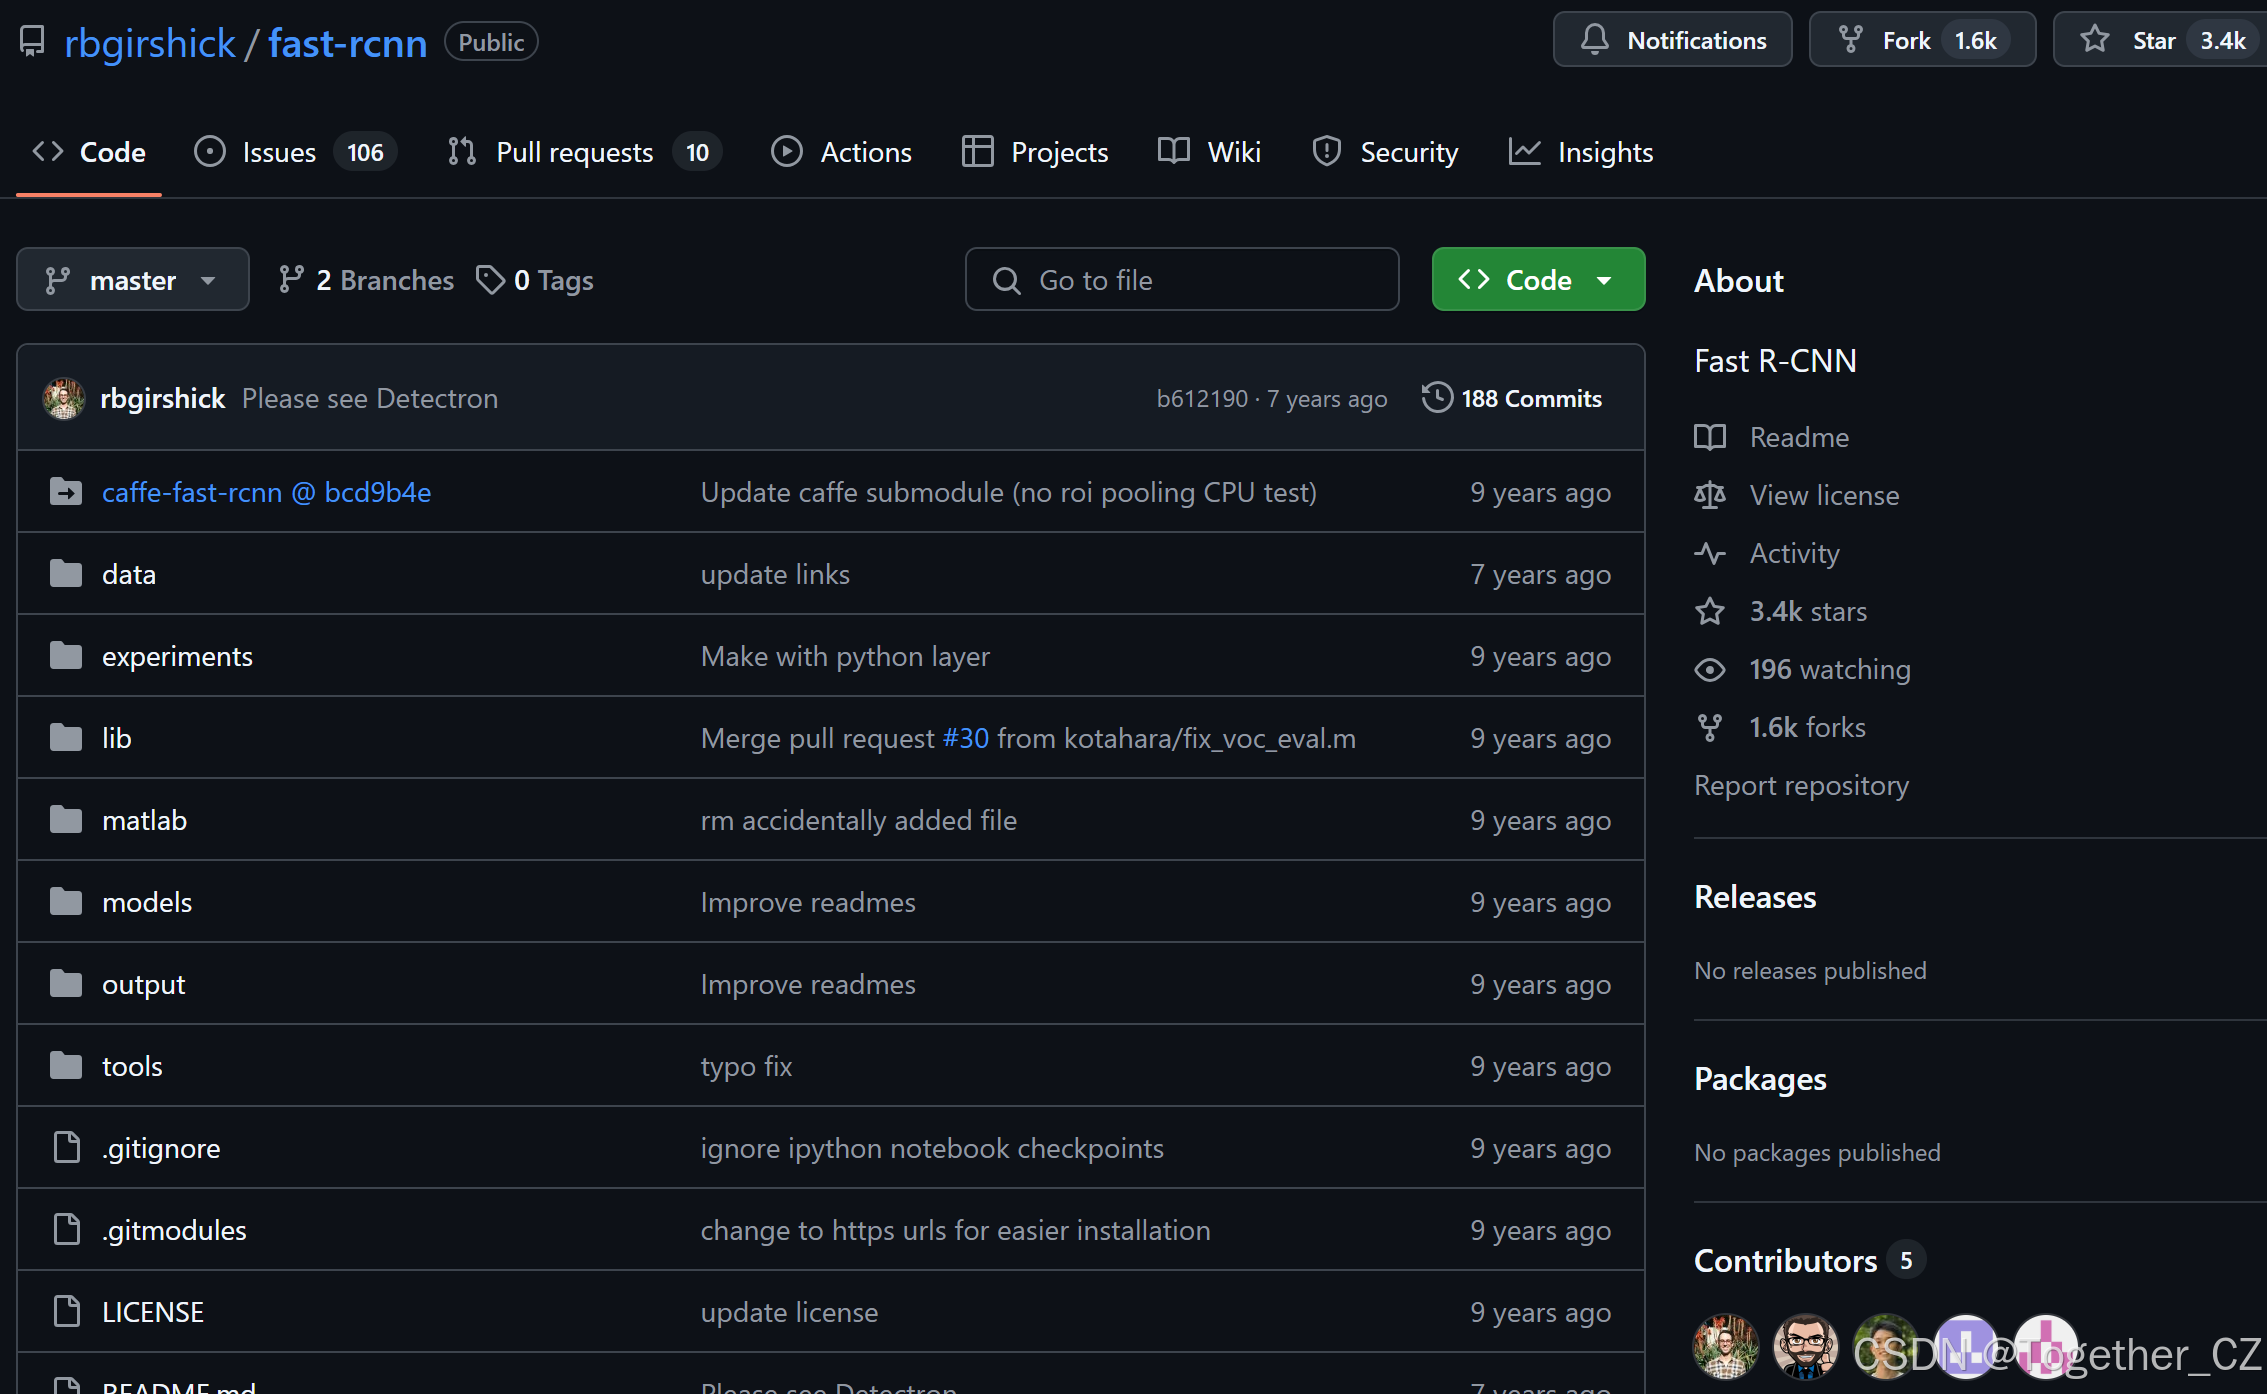Open the Issues tab
The height and width of the screenshot is (1394, 2267).
(x=279, y=152)
